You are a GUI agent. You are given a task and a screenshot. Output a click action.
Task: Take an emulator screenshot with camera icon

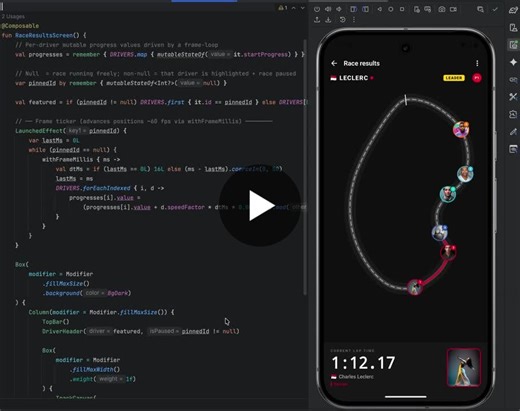pos(442,9)
